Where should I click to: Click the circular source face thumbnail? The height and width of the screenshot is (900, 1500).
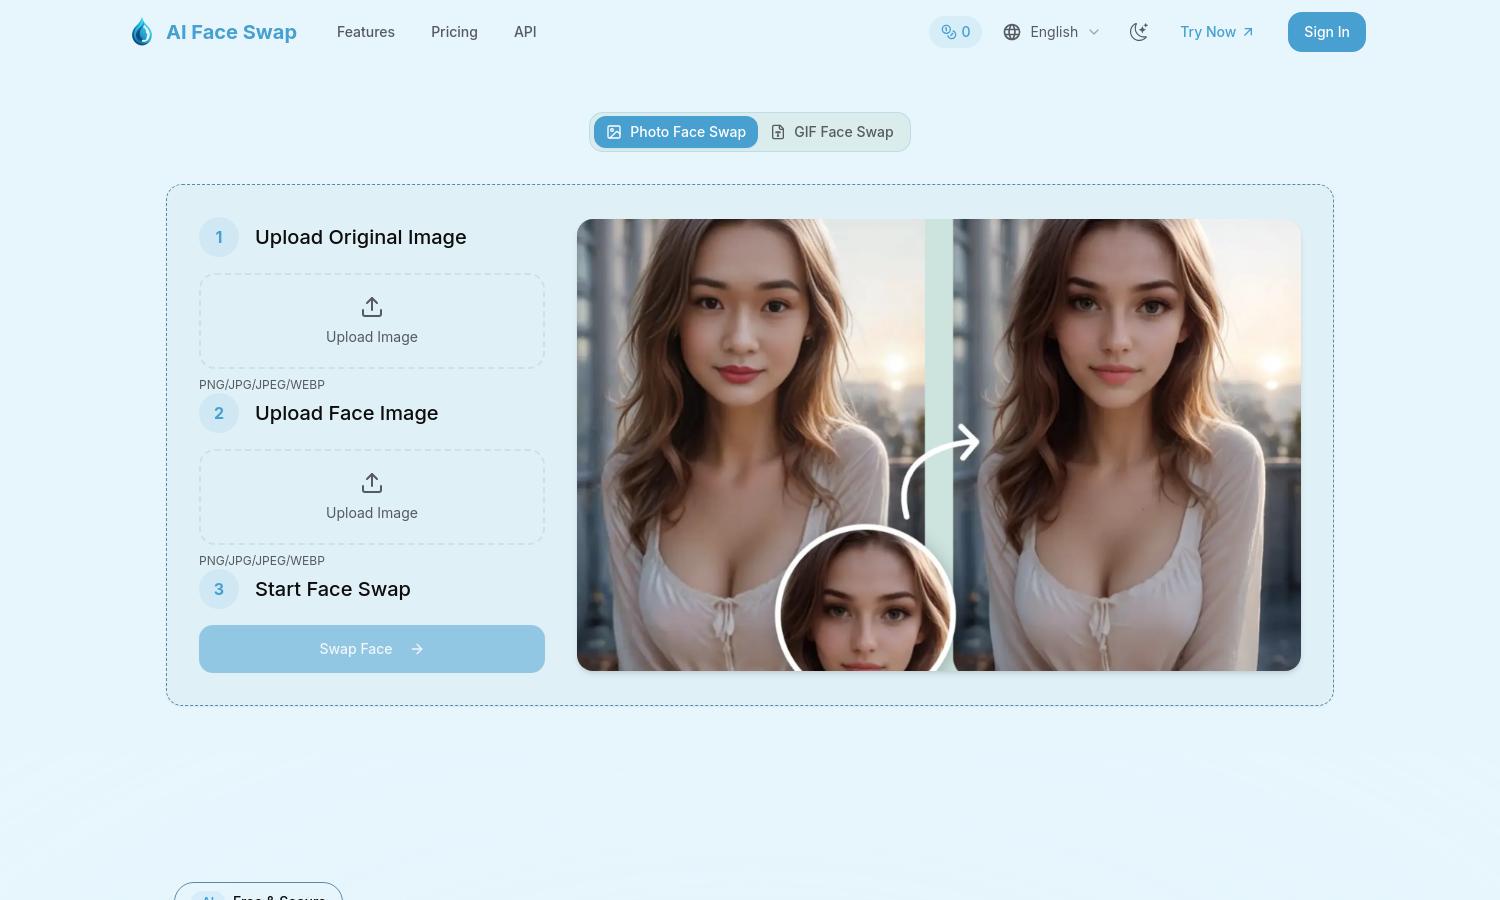[x=865, y=600]
